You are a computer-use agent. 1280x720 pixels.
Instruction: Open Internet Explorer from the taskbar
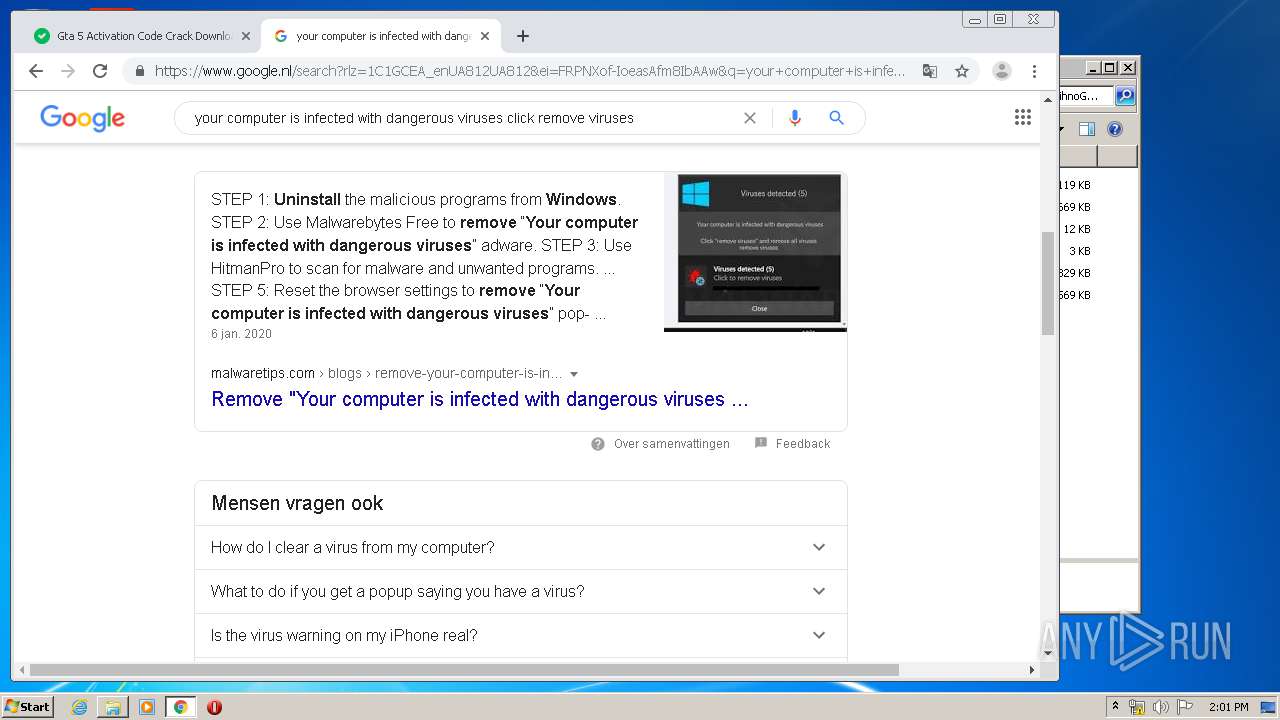point(79,707)
